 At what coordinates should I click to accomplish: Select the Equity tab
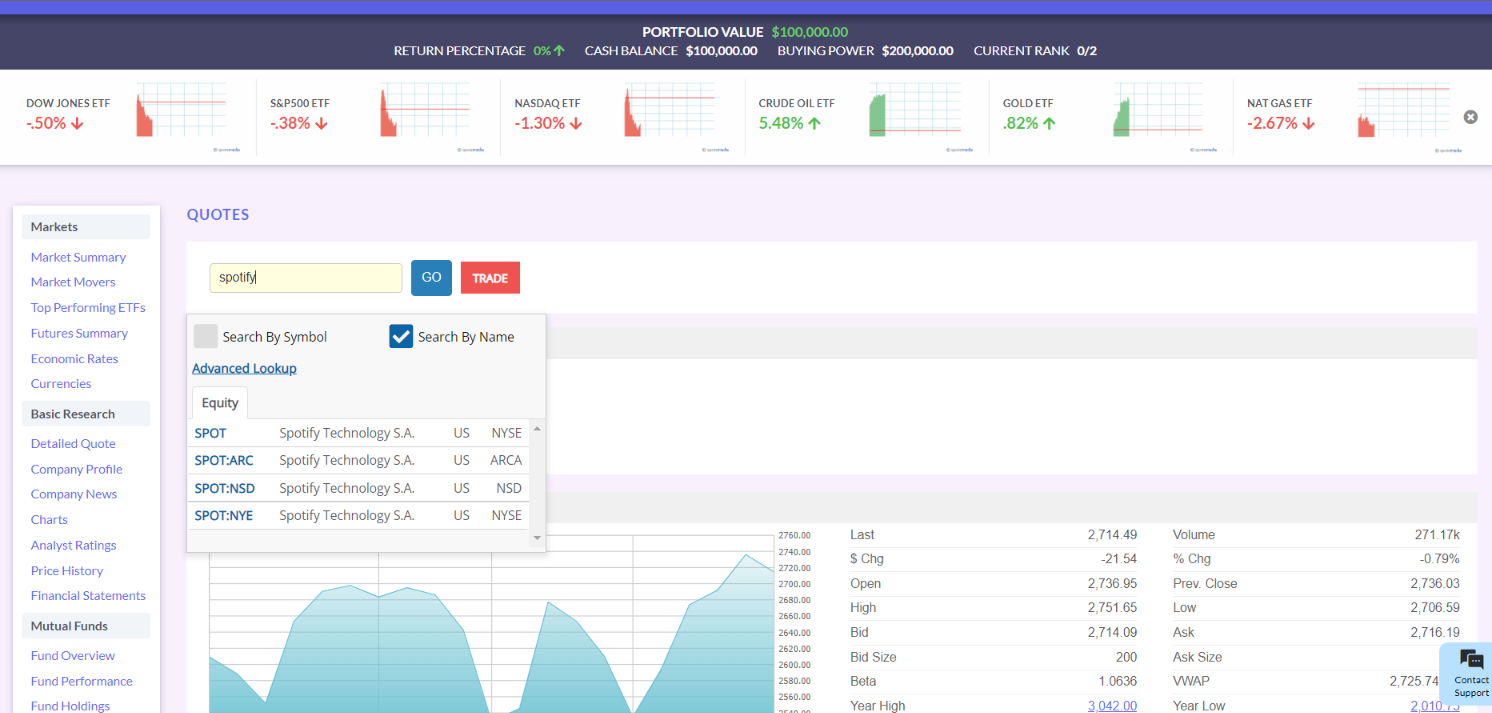(x=220, y=402)
